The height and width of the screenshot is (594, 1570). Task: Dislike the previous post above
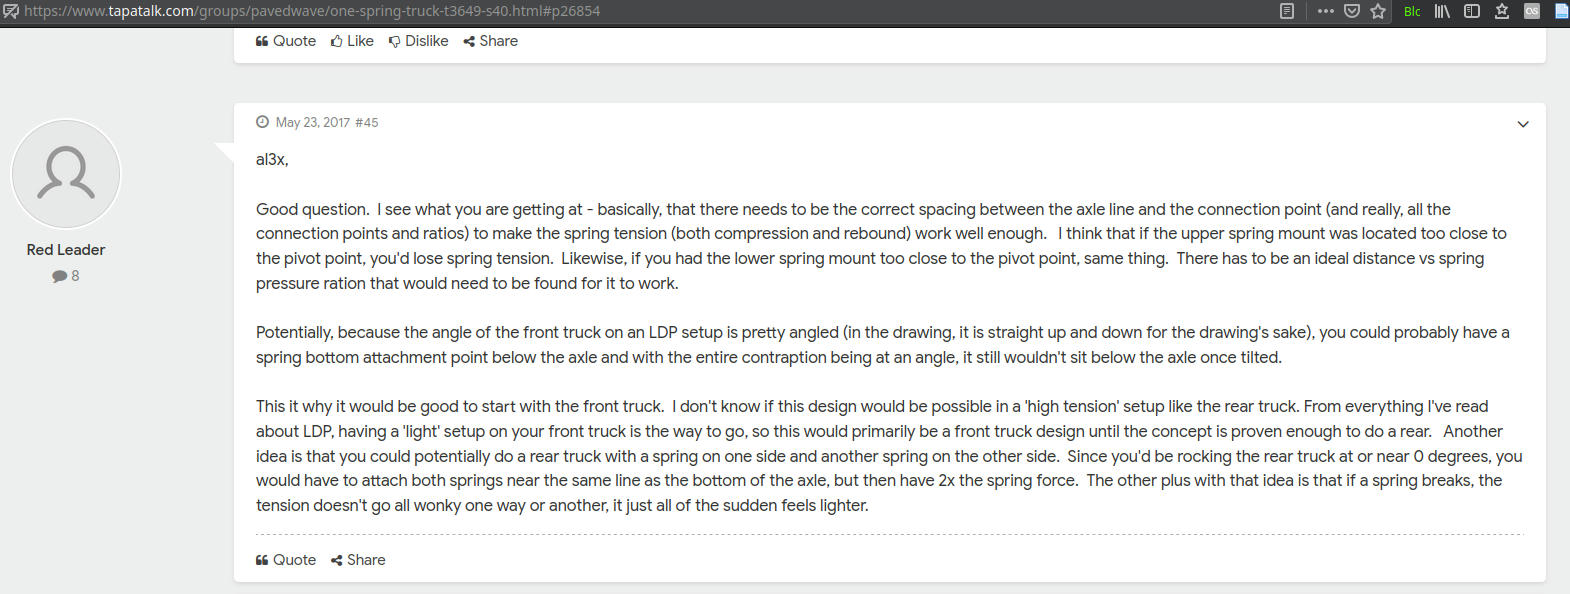[x=418, y=41]
